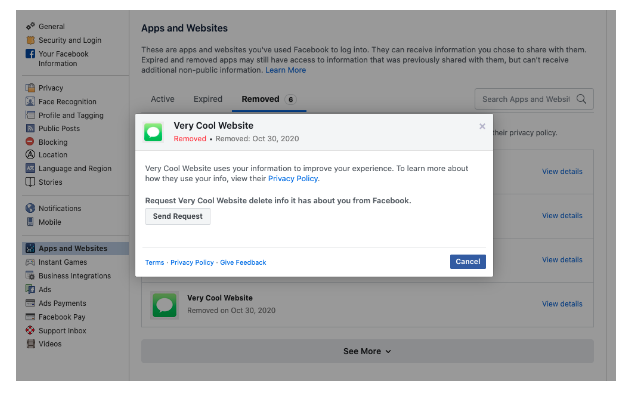Click the Your Facebook Information icon
The image size is (635, 393).
(30, 53)
